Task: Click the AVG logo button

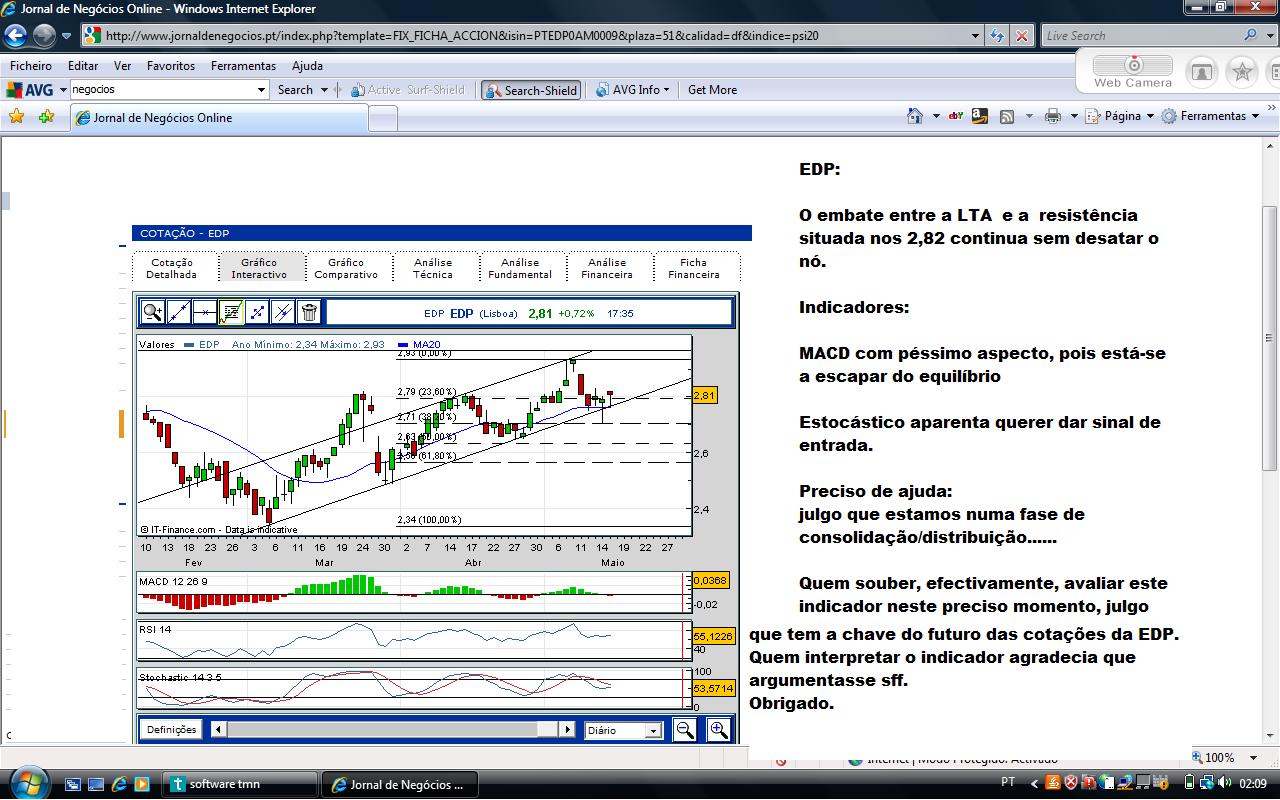Action: coord(30,90)
